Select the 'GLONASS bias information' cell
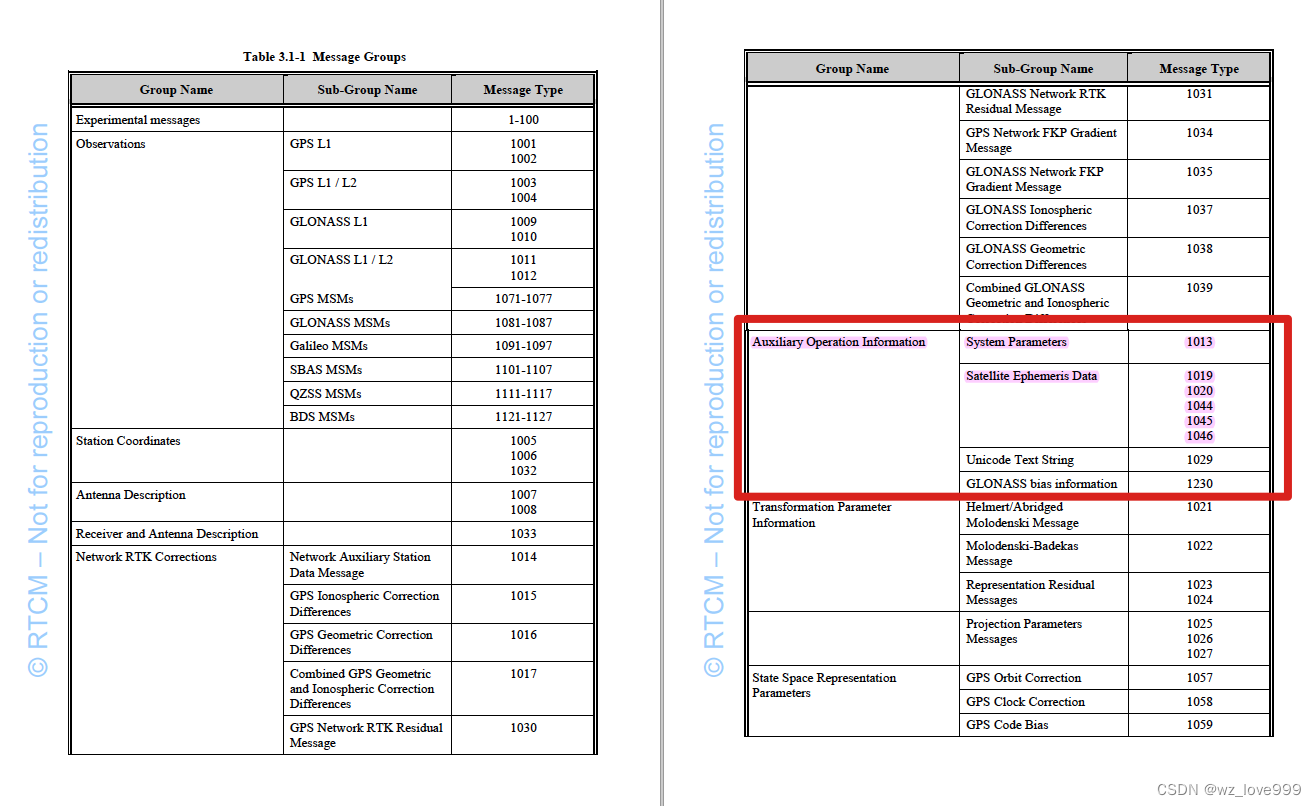 (x=1041, y=484)
